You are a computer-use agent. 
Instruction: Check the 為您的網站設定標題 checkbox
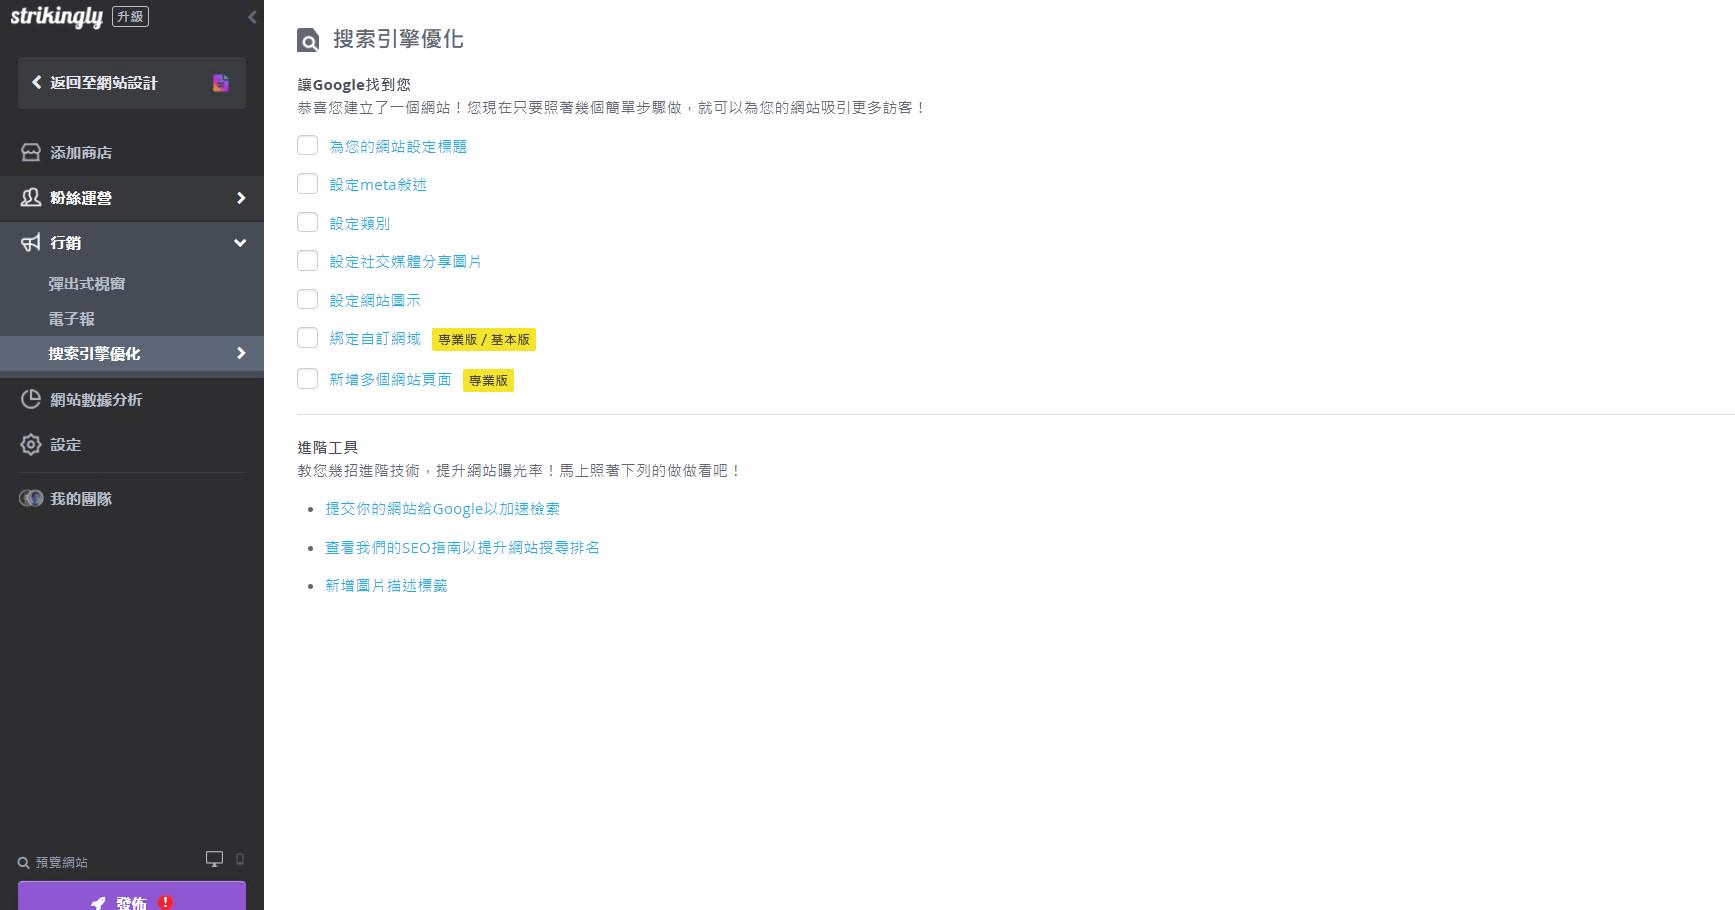(x=307, y=145)
